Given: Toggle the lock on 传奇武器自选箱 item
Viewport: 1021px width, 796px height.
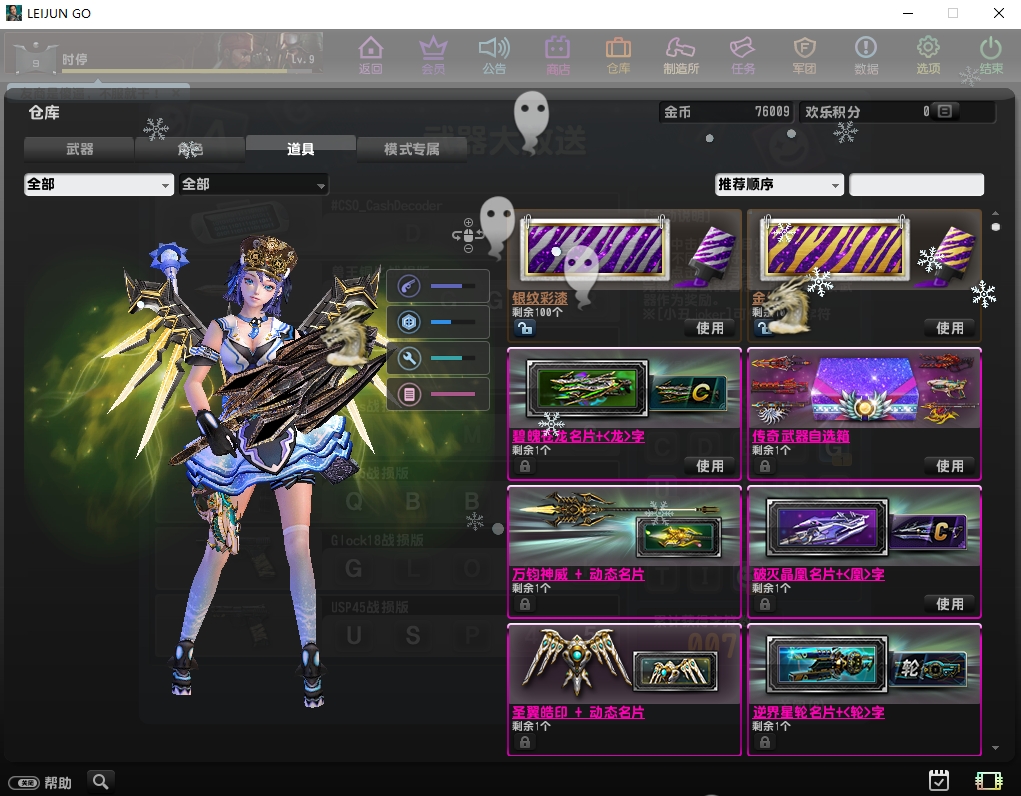Looking at the screenshot, I should [x=764, y=466].
